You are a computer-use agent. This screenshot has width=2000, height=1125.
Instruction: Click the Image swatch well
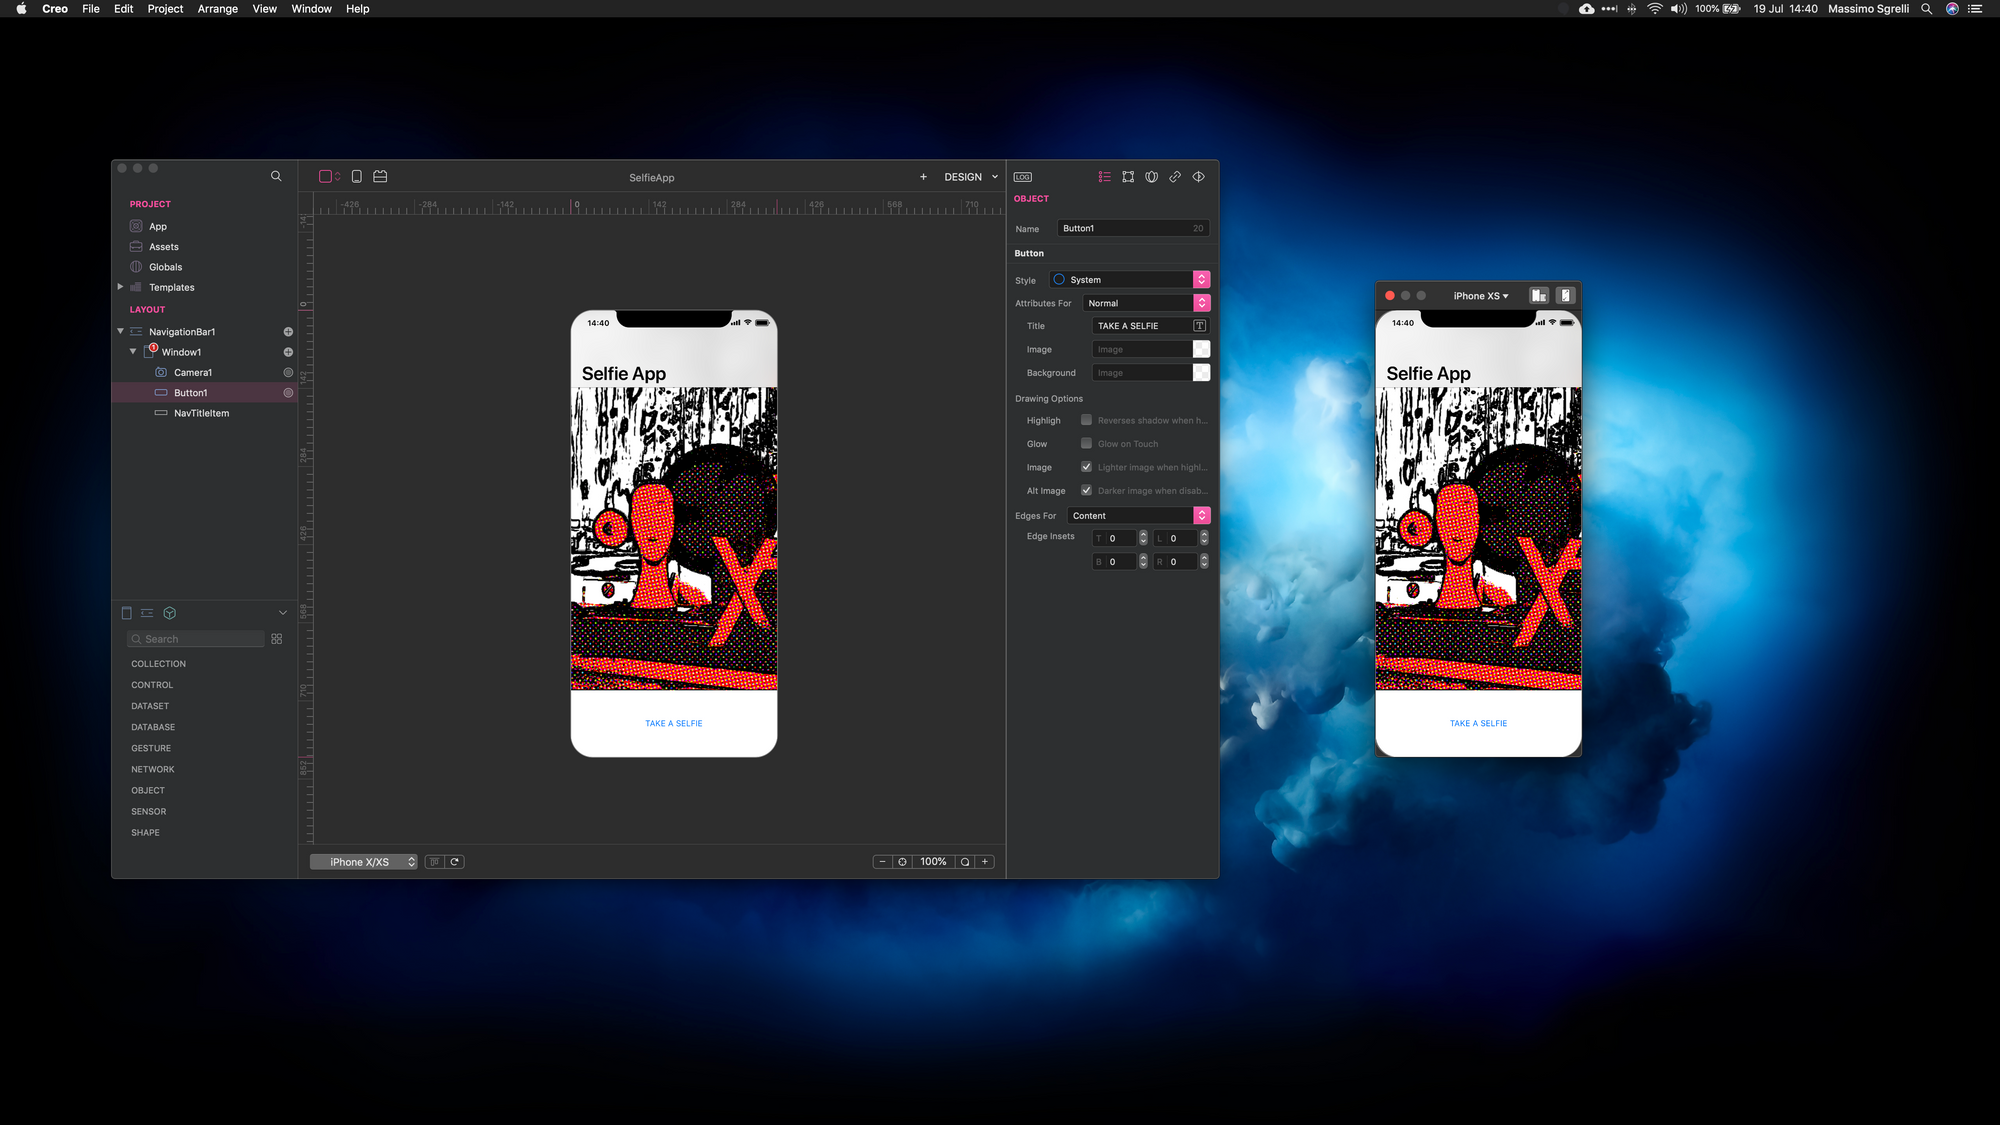pyautogui.click(x=1201, y=349)
